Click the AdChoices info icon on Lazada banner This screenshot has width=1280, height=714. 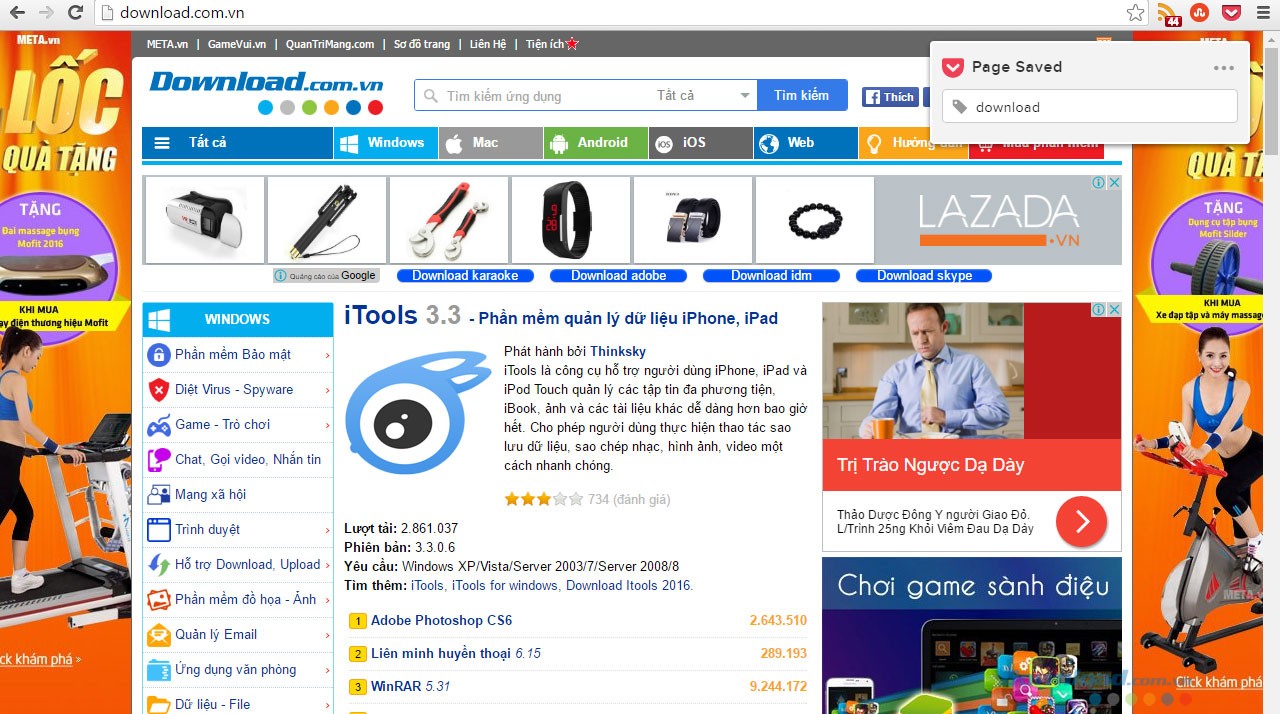coord(1098,183)
